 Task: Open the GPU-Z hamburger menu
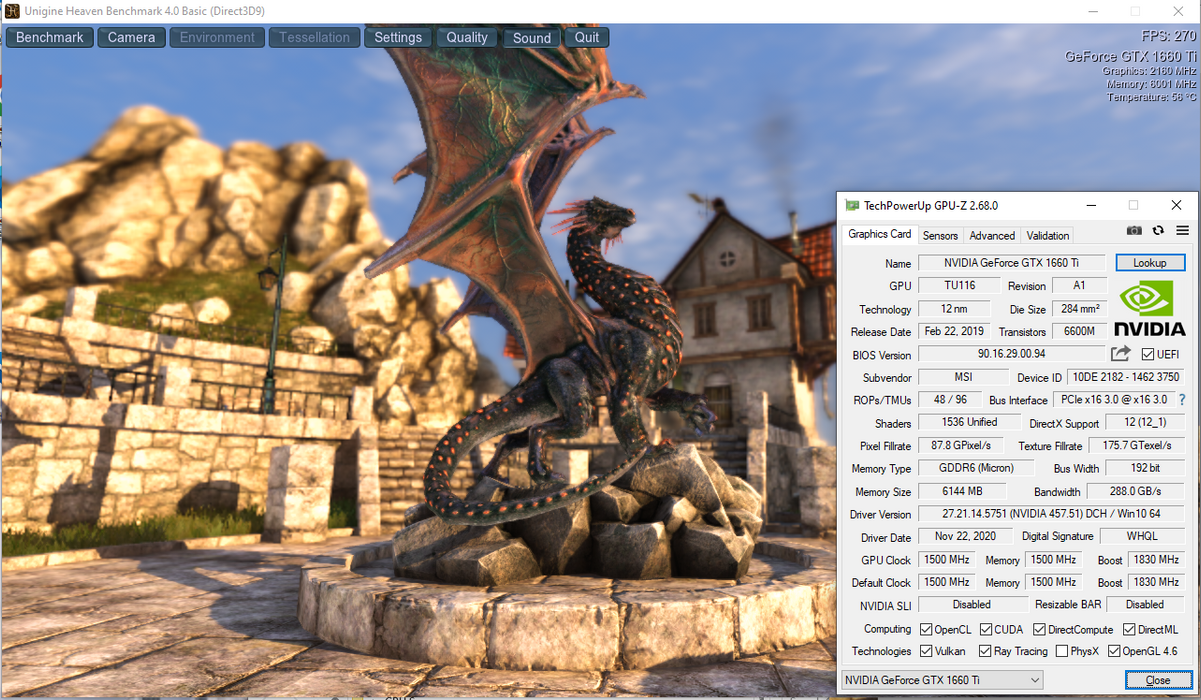1182,230
